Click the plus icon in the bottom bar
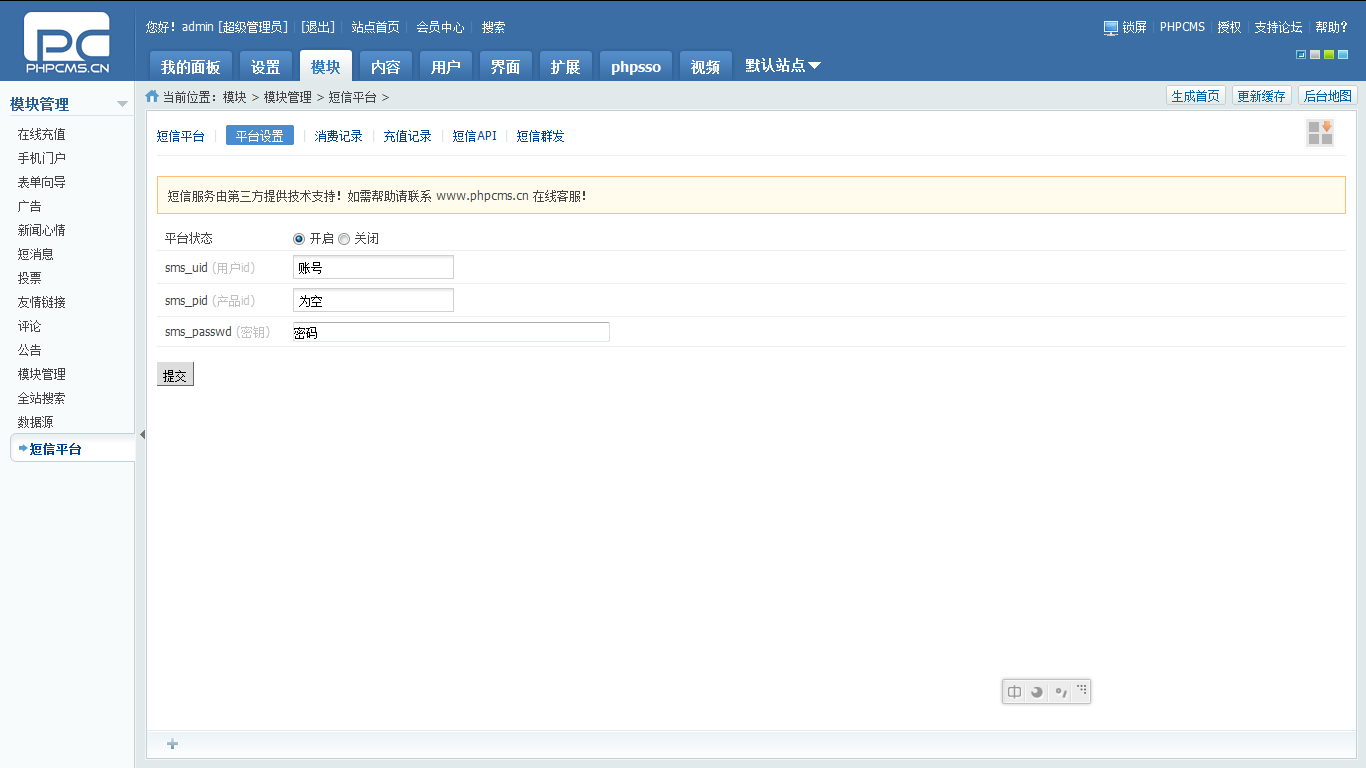 [172, 744]
